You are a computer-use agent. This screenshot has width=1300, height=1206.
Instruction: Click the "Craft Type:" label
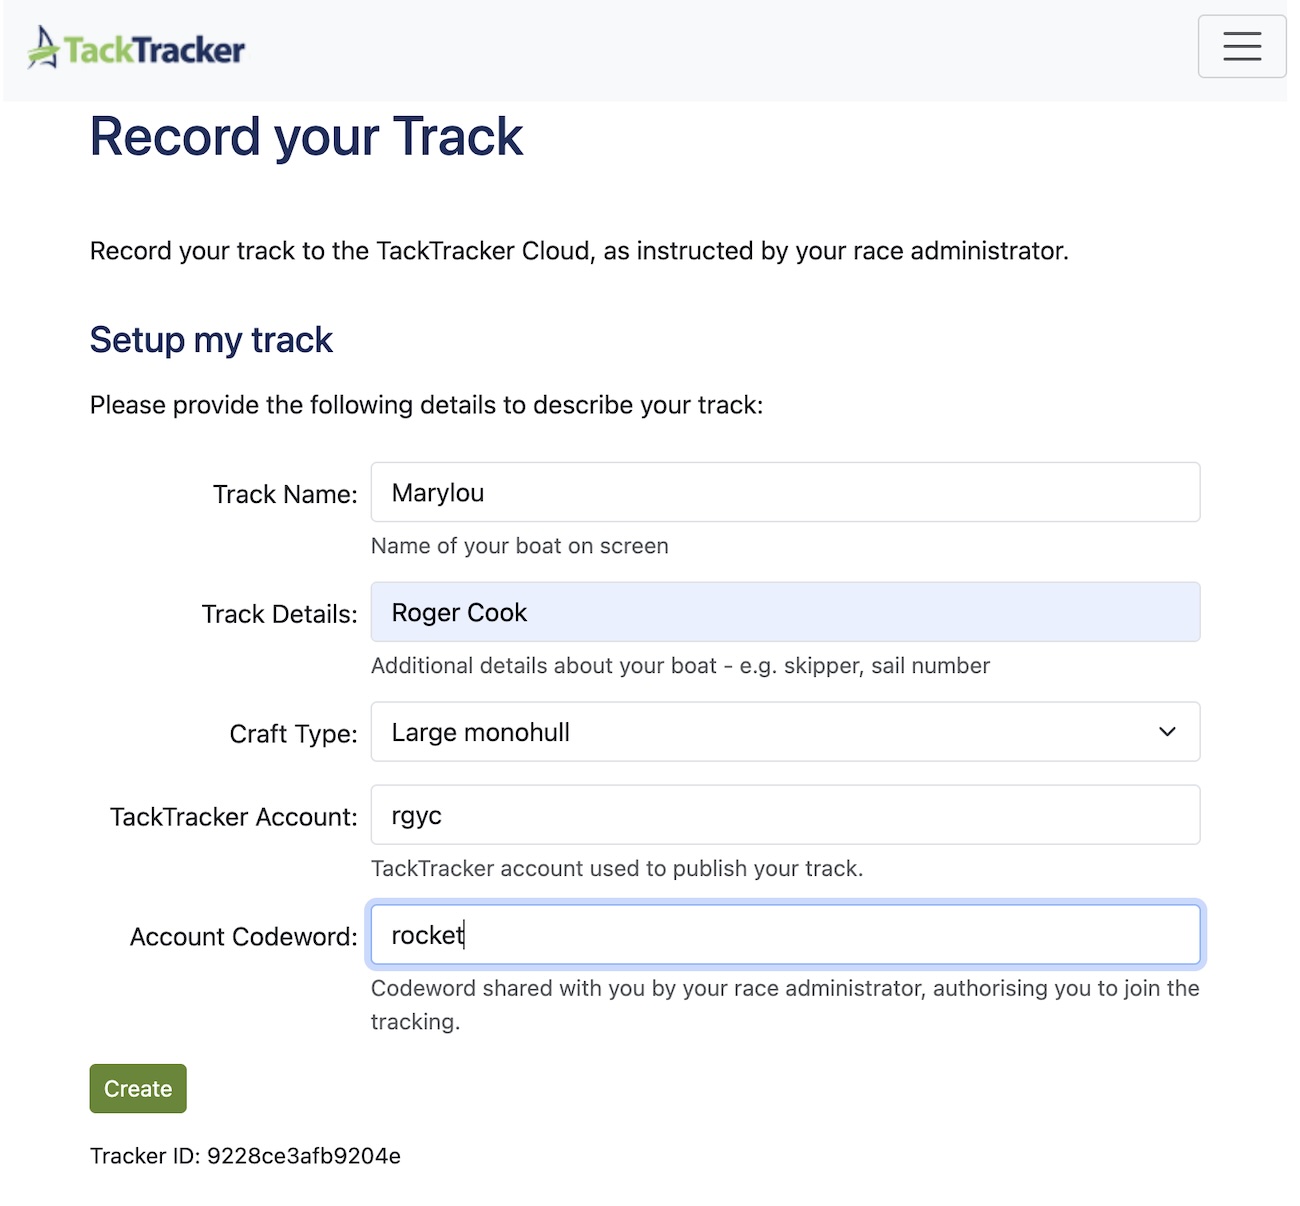(x=293, y=734)
